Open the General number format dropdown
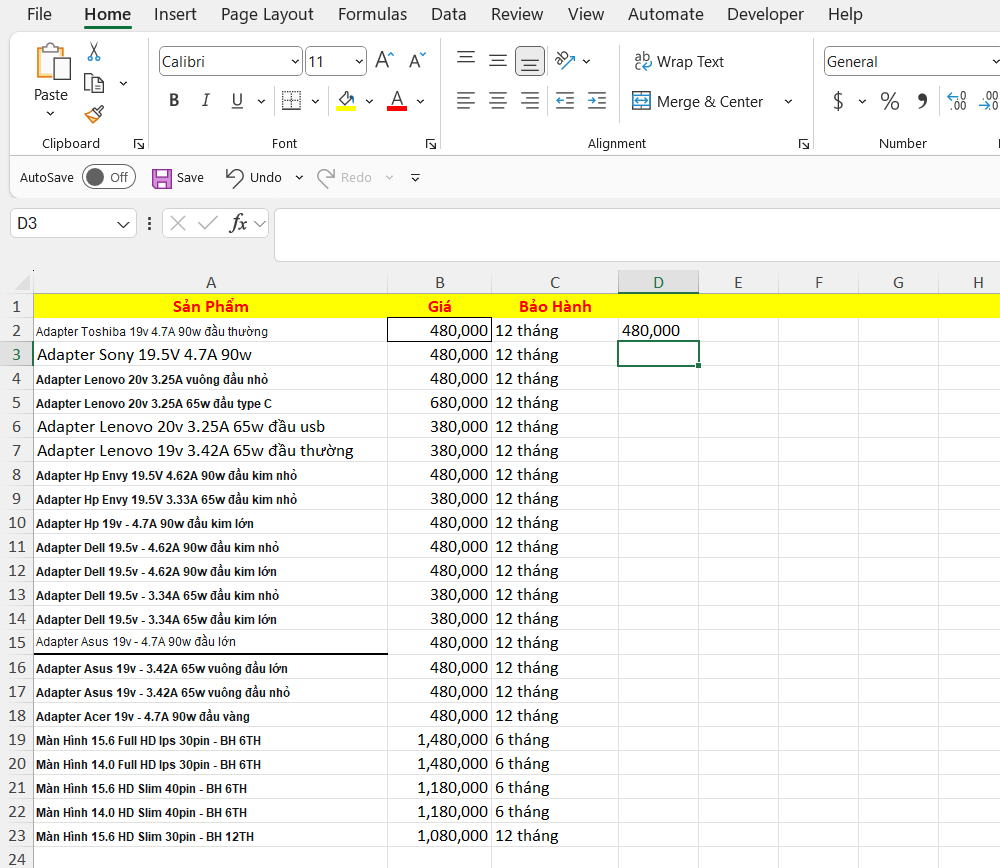 click(x=910, y=62)
